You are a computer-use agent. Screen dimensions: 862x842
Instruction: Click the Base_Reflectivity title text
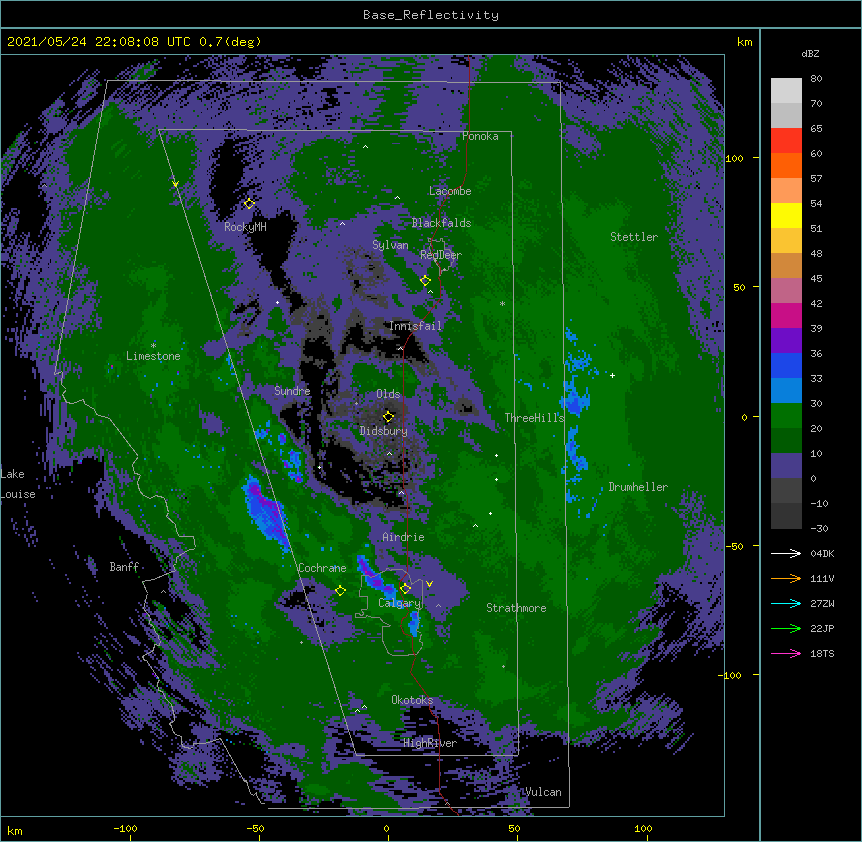pos(431,15)
